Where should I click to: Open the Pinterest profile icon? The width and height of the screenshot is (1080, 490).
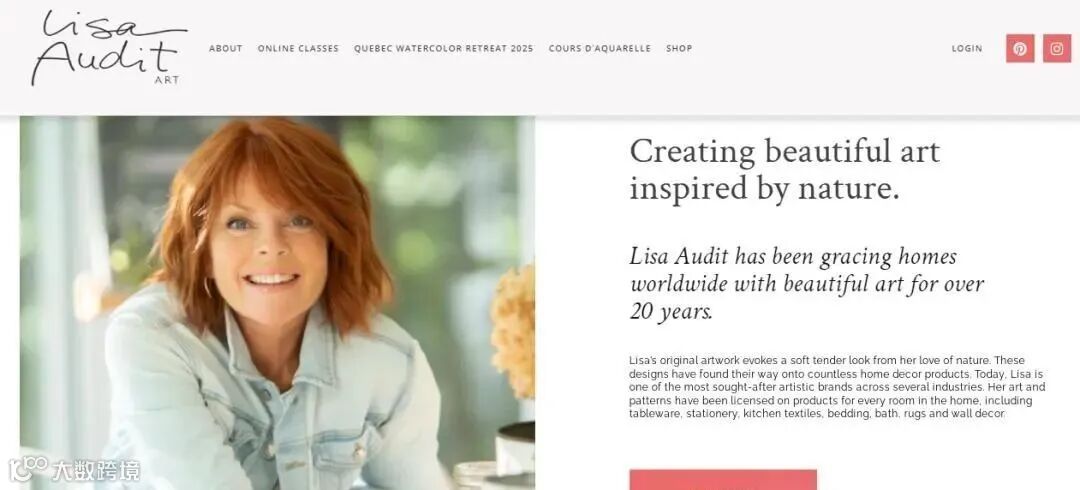tap(1020, 48)
